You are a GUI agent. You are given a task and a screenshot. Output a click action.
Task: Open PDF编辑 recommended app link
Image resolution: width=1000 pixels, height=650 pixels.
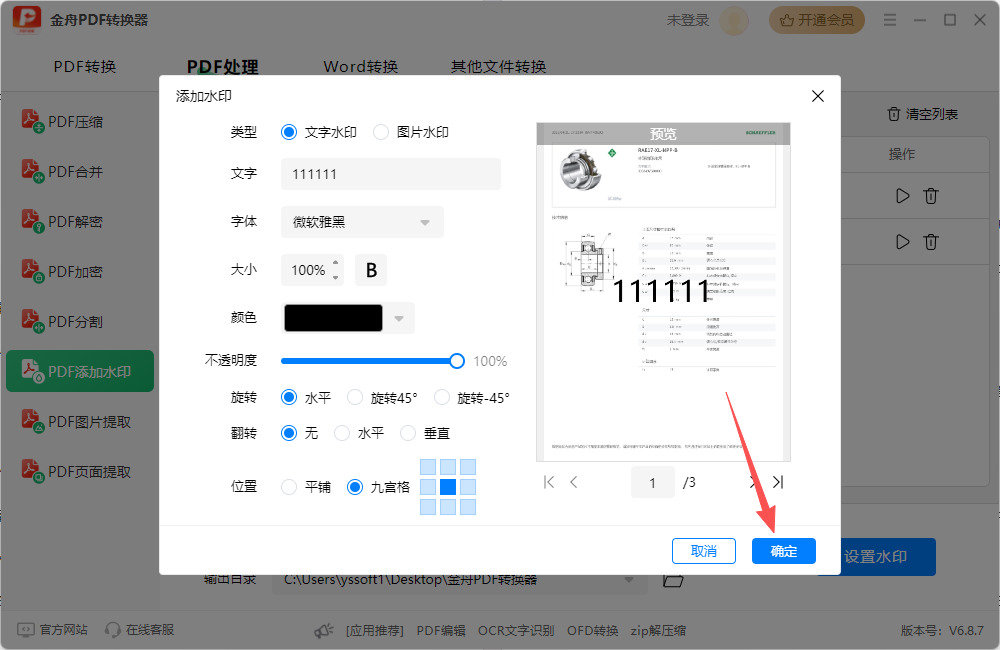(441, 630)
